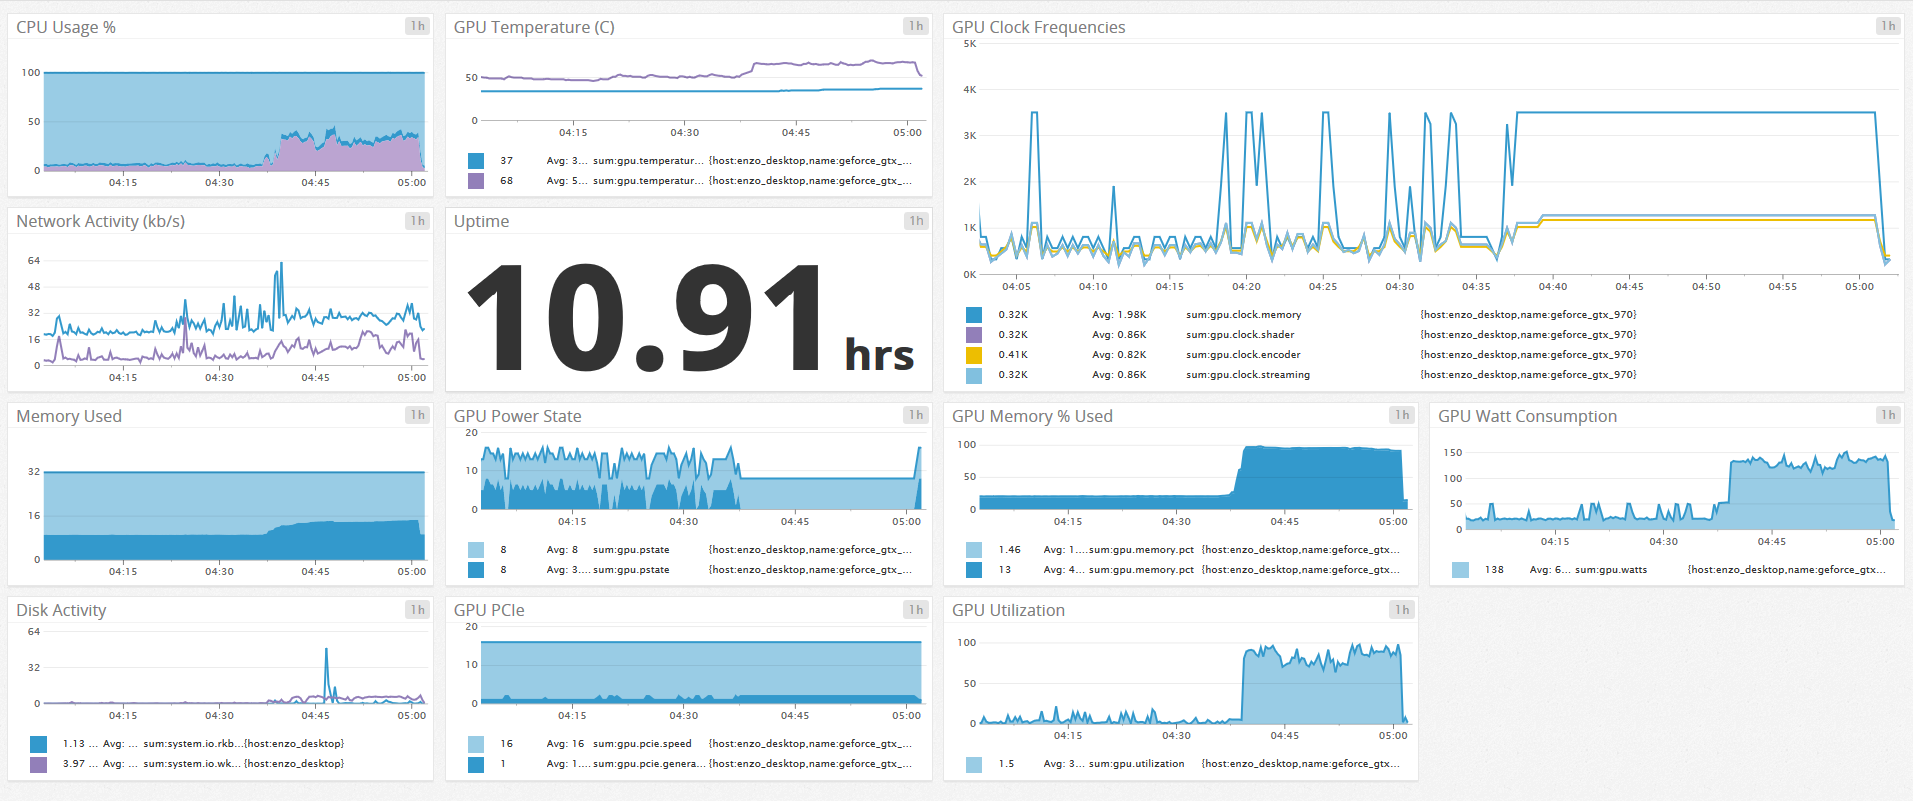Click the blue swatch beside sum:gpu.clock.memory
The width and height of the screenshot is (1913, 801).
pyautogui.click(x=974, y=315)
